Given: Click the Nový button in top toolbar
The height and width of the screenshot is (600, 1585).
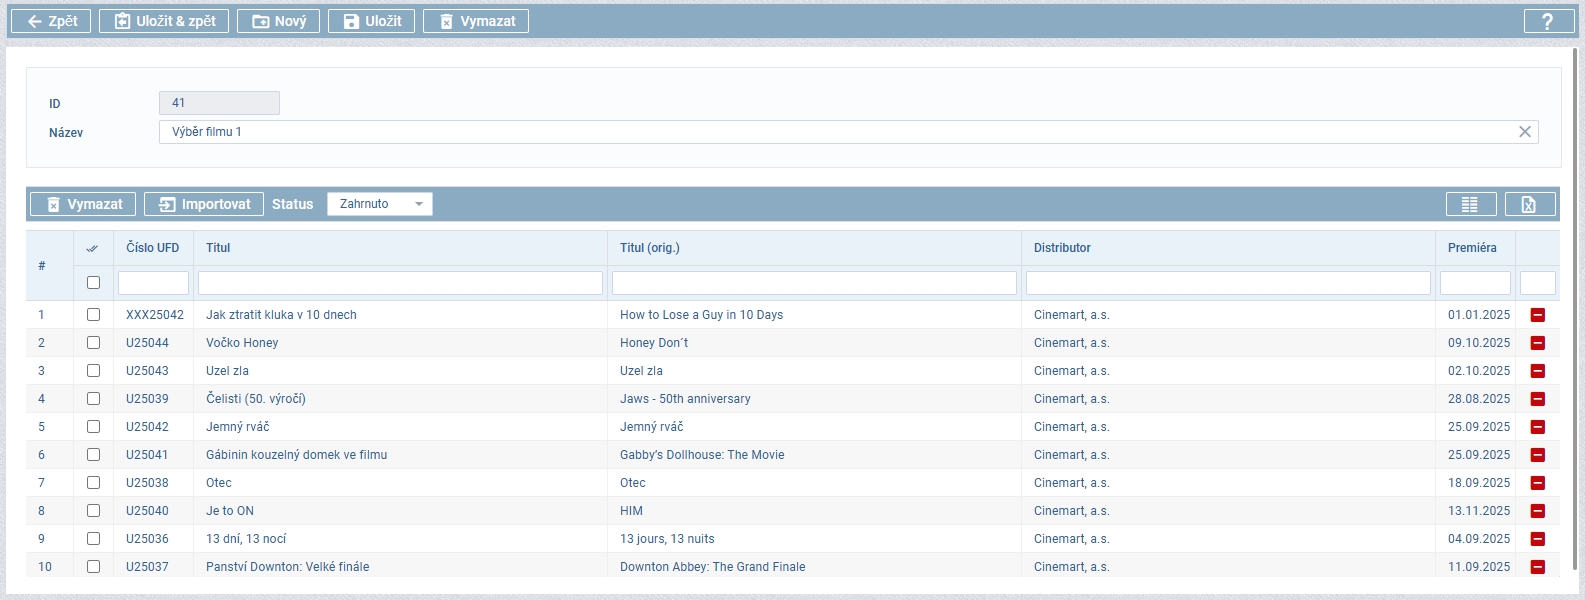Looking at the screenshot, I should click(278, 21).
